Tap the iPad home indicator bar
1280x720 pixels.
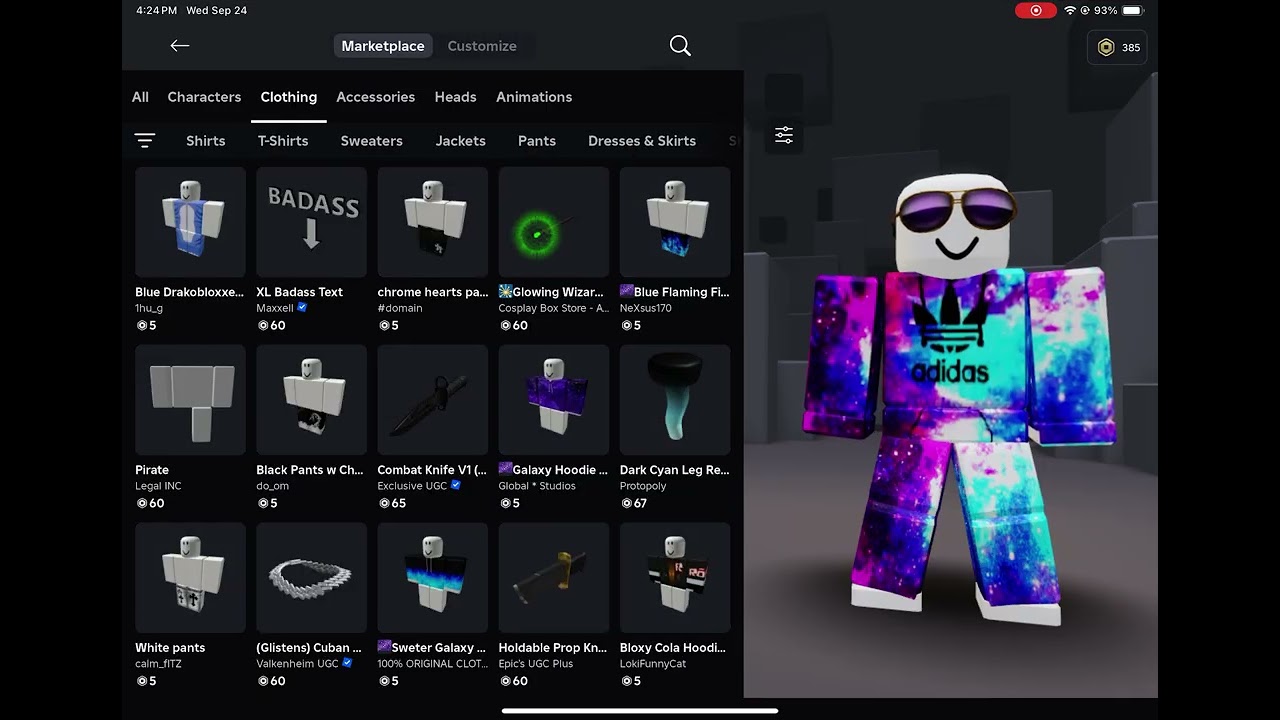(x=640, y=711)
